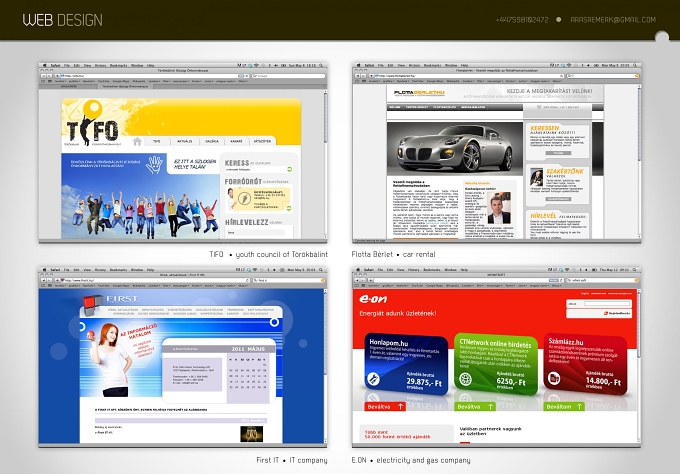Click the login button below the e.on login field

tap(616, 313)
